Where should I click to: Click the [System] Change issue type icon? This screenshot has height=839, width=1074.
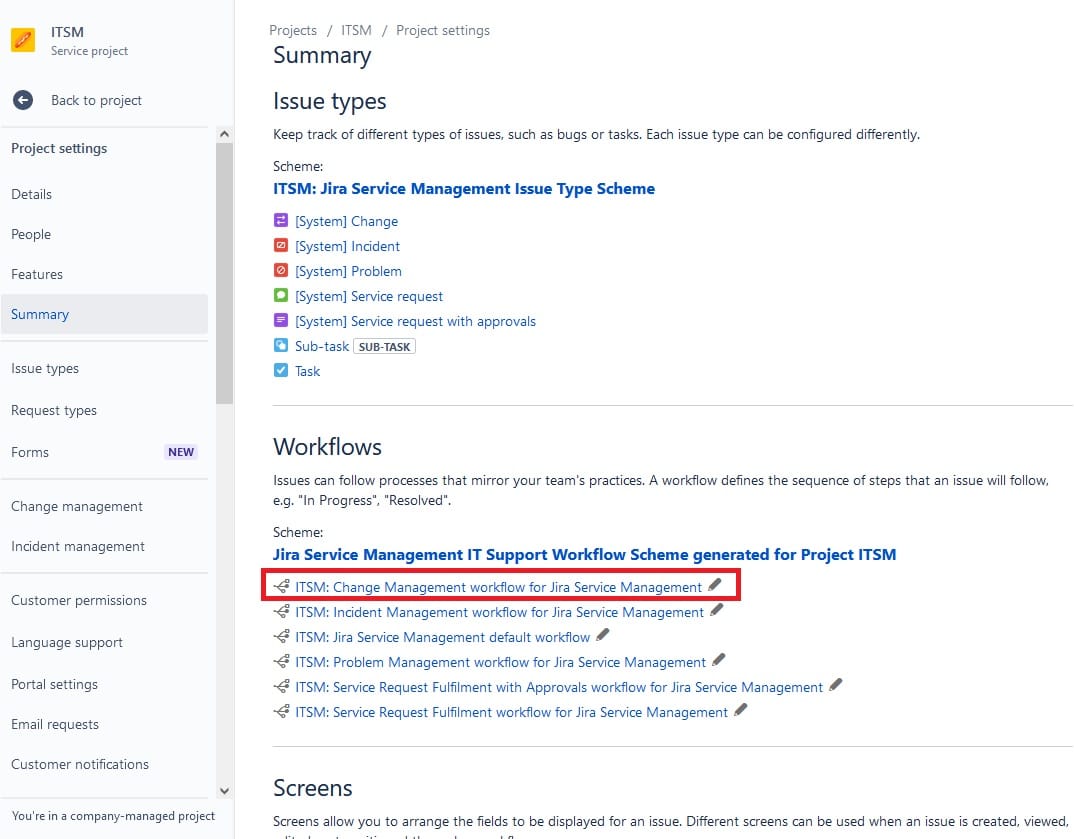pyautogui.click(x=281, y=221)
